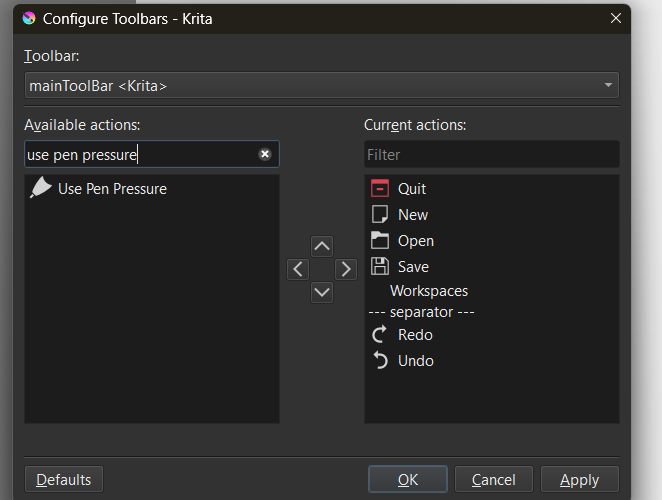Move selected action down
The image size is (662, 500).
[x=322, y=292]
